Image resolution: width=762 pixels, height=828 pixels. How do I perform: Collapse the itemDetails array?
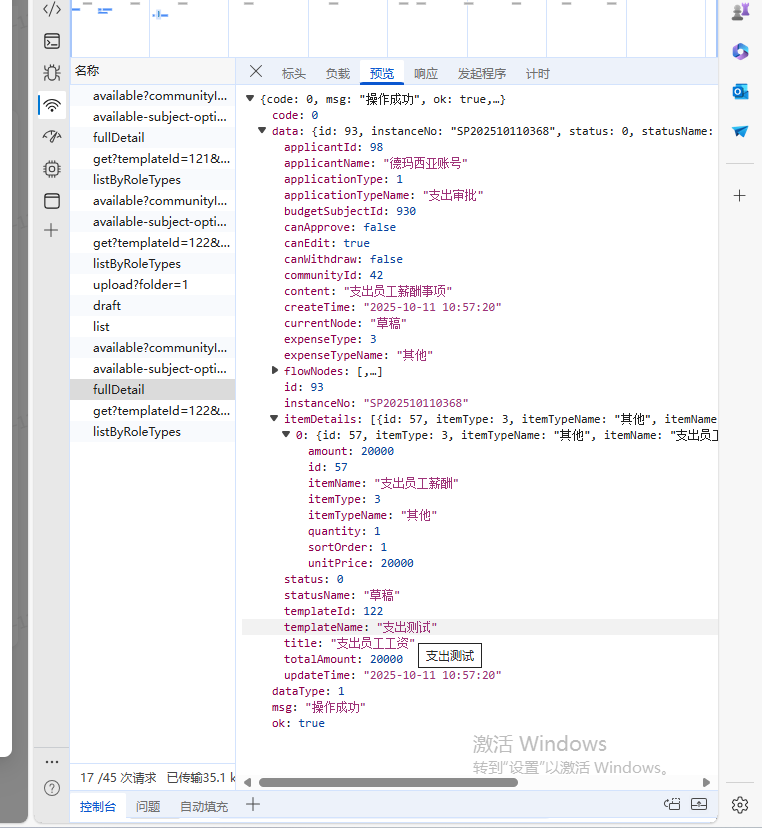[275, 419]
